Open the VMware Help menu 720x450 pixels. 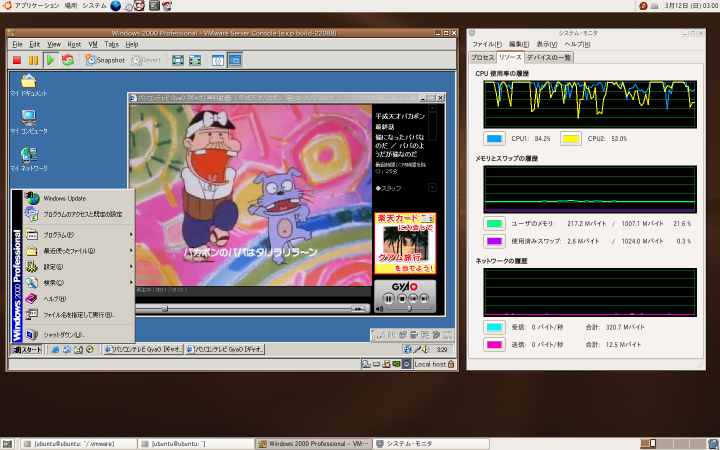click(132, 45)
